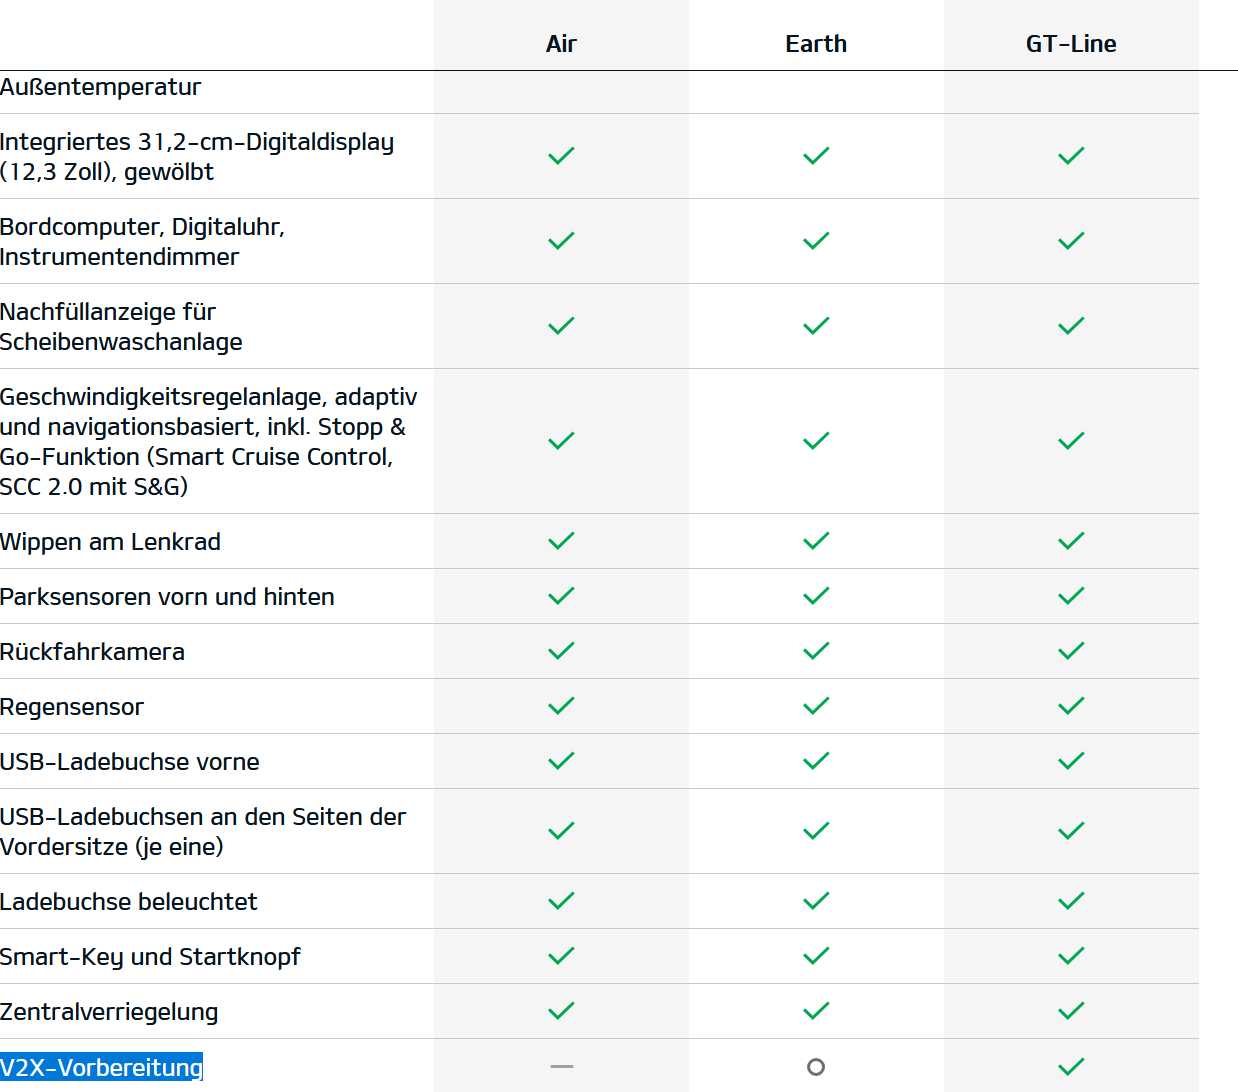The height and width of the screenshot is (1092, 1238).
Task: Click the Earth optional circle for V2X-Vorbereitung
Action: (816, 1067)
